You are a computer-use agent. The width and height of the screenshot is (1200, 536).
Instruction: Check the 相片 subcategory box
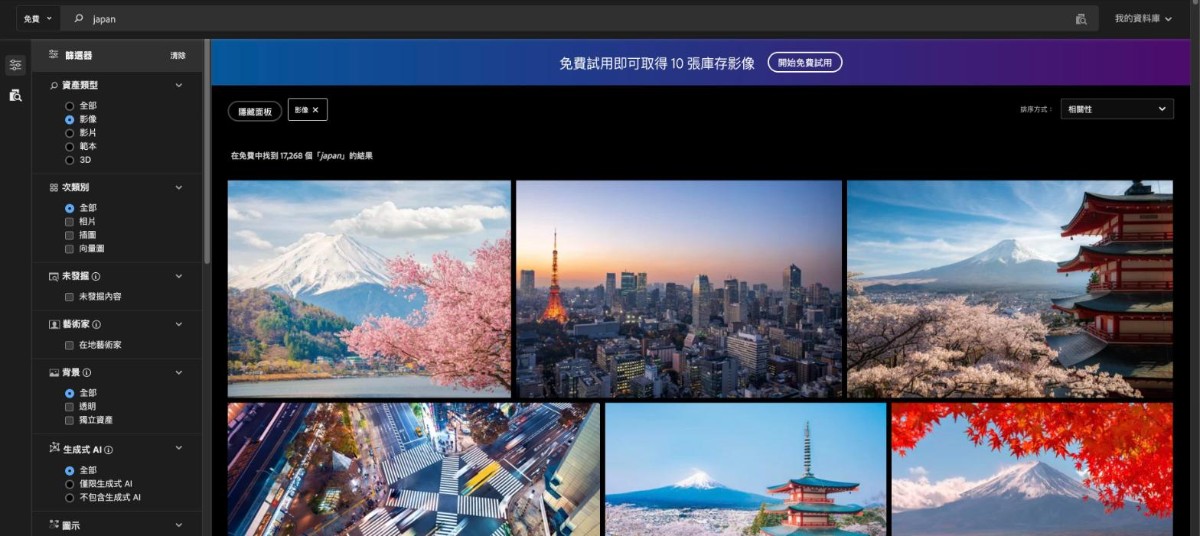tap(70, 221)
